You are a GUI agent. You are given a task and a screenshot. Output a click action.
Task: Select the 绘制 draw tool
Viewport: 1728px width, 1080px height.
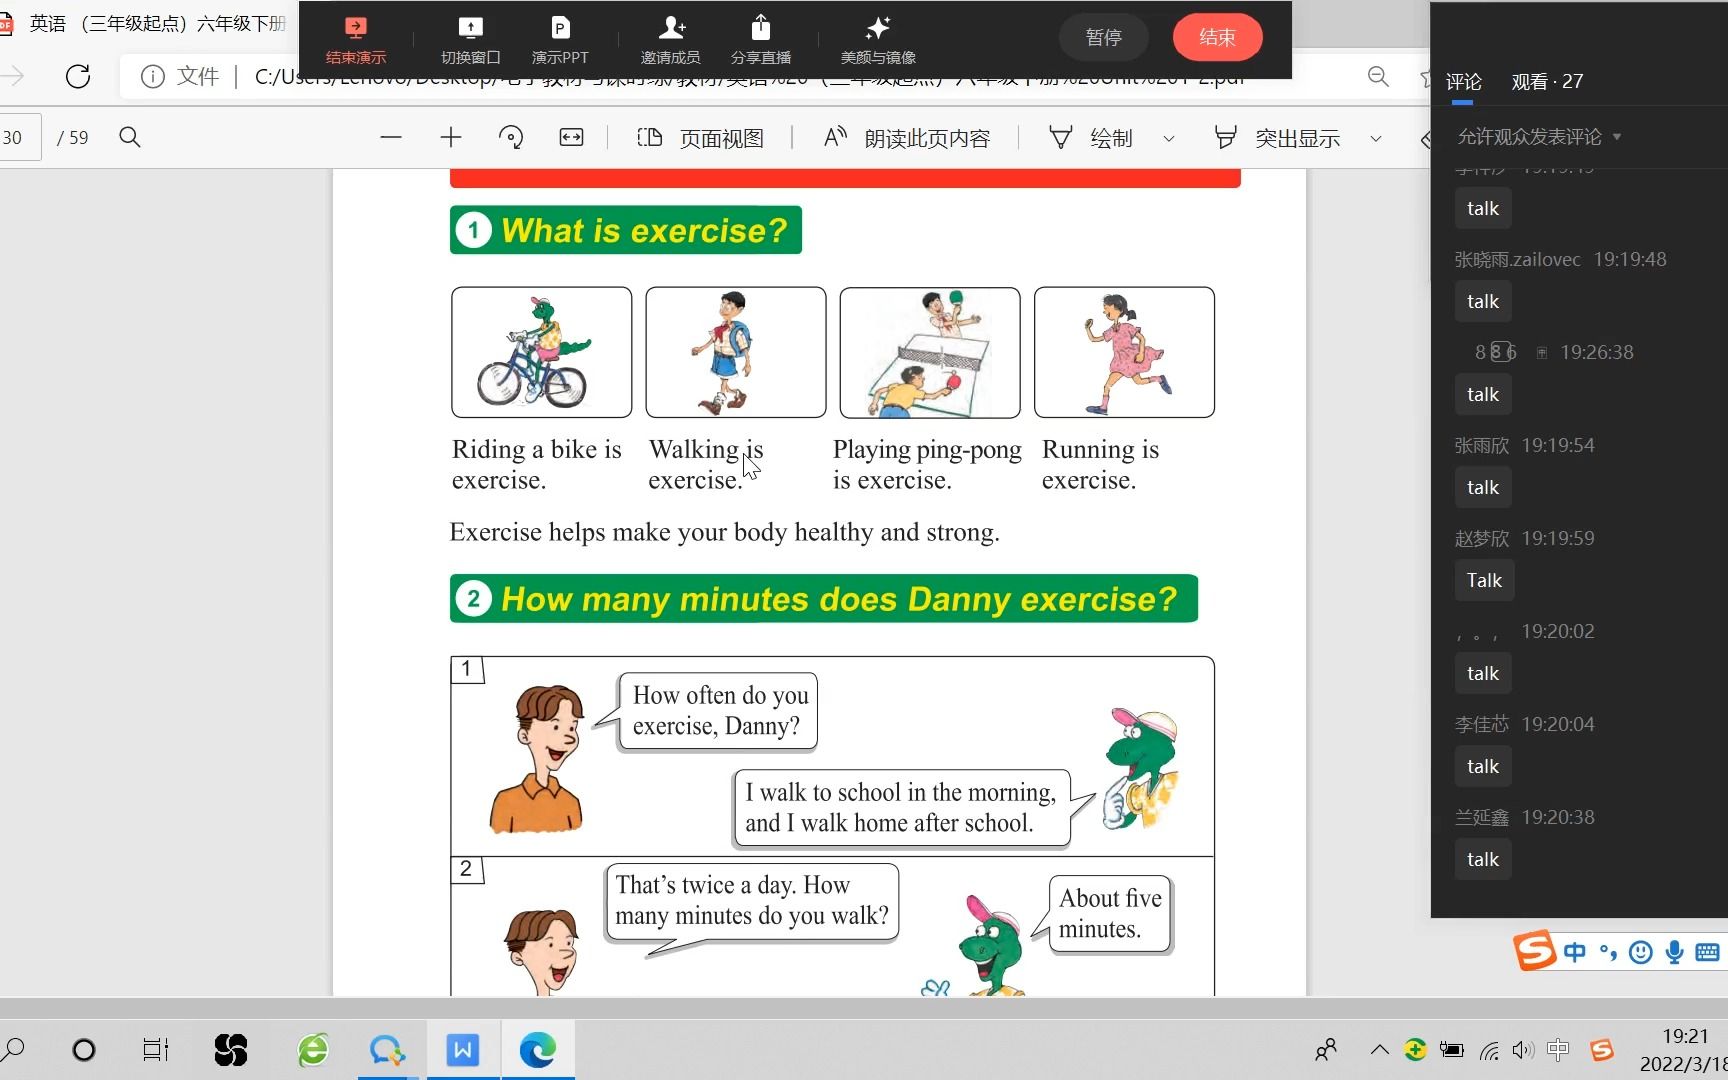1090,138
